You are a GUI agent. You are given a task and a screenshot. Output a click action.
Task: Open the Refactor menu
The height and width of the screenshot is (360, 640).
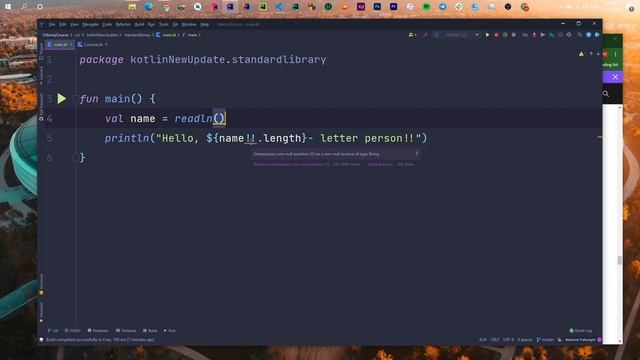click(x=123, y=24)
